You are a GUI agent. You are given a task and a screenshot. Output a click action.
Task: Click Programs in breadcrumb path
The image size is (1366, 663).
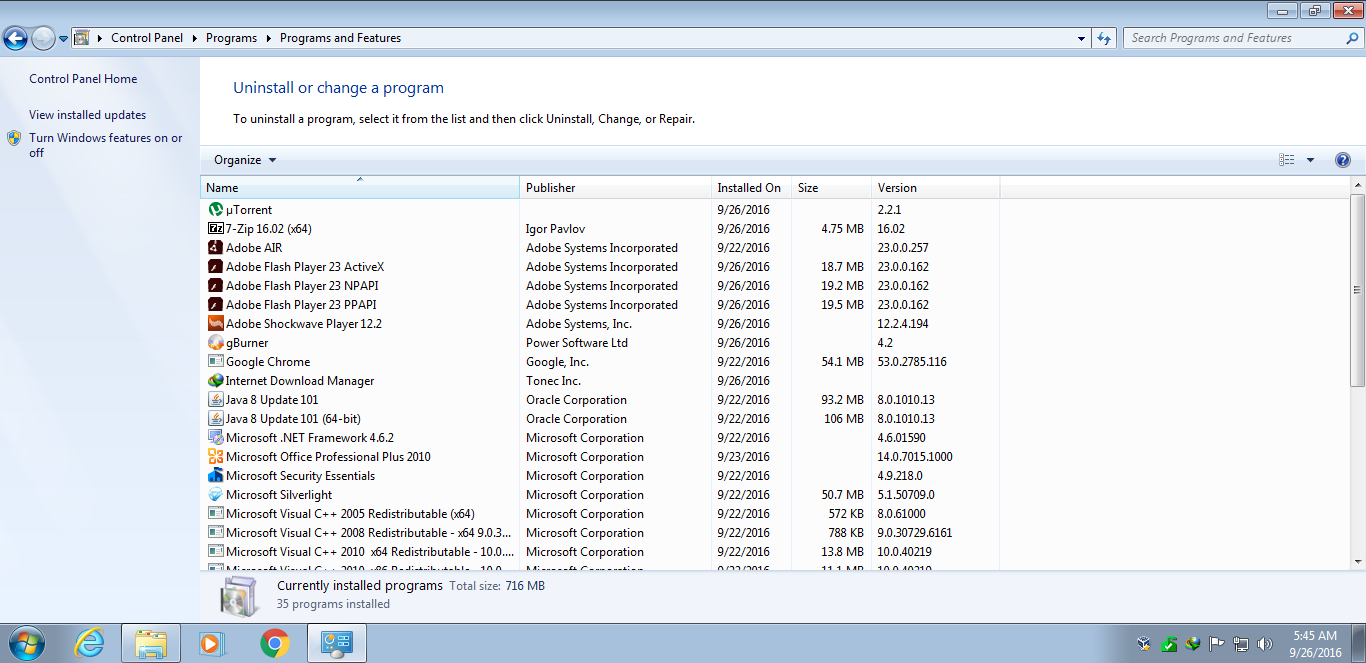231,38
